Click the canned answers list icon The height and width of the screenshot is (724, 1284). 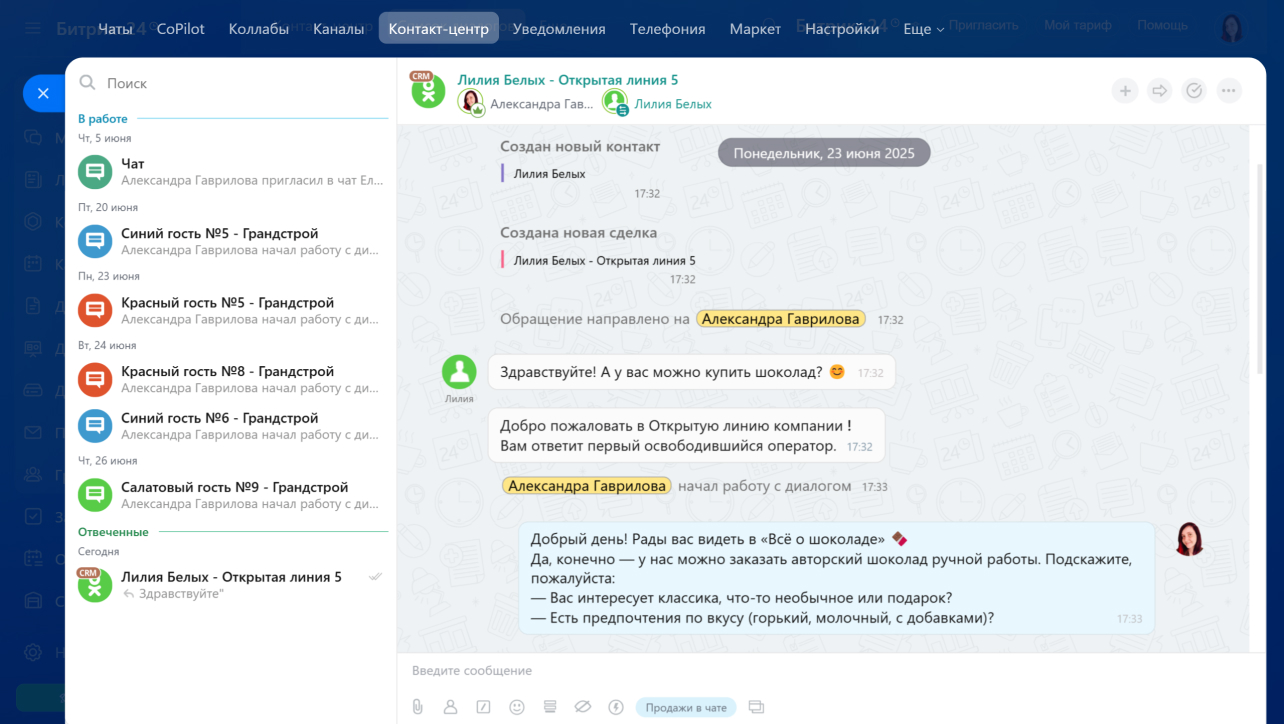tap(549, 707)
